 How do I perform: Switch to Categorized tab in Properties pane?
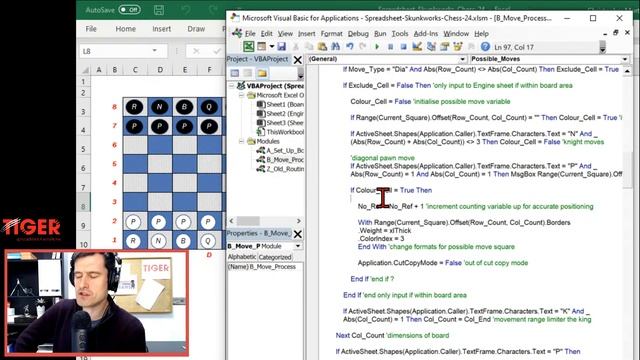pos(275,257)
